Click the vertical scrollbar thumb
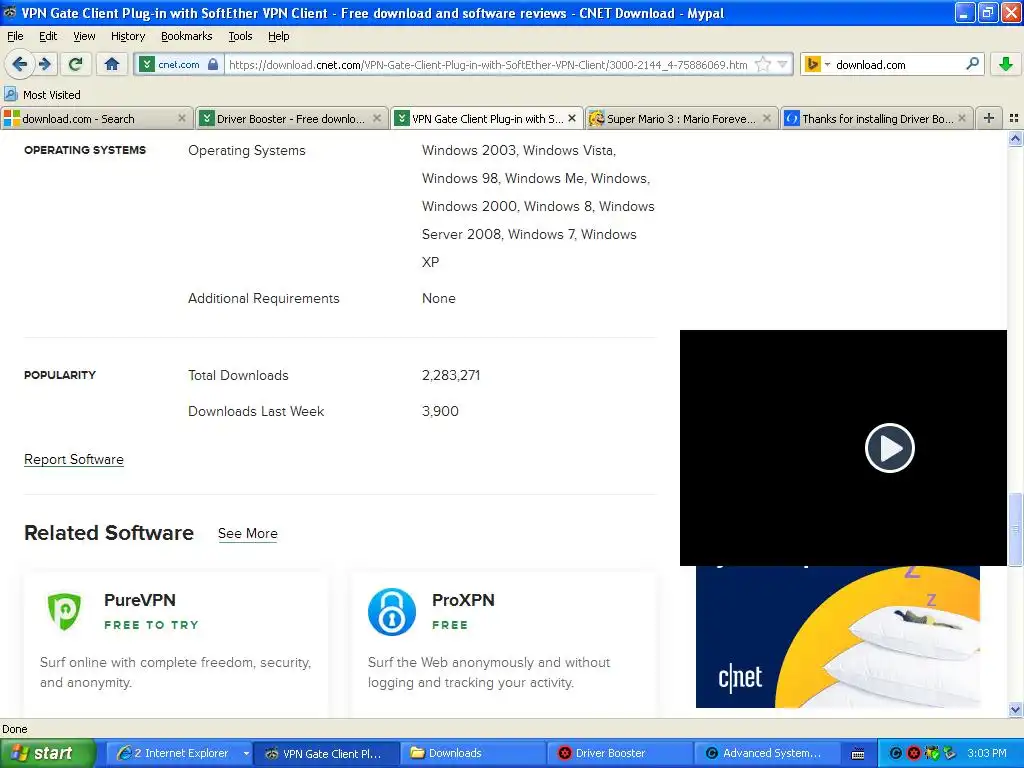The image size is (1024, 768). [x=1015, y=529]
